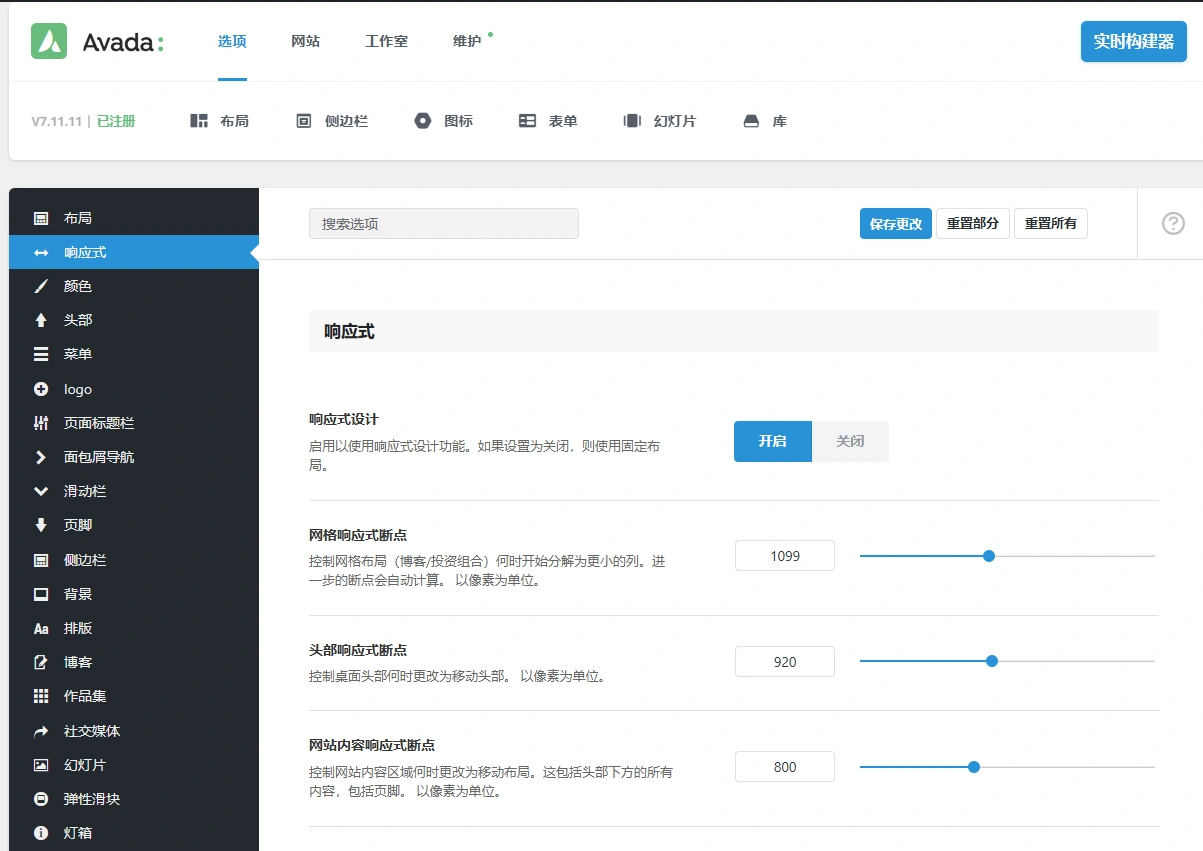Click the 表单 (Forms) toolbar icon
The image size is (1203, 851).
tap(548, 120)
